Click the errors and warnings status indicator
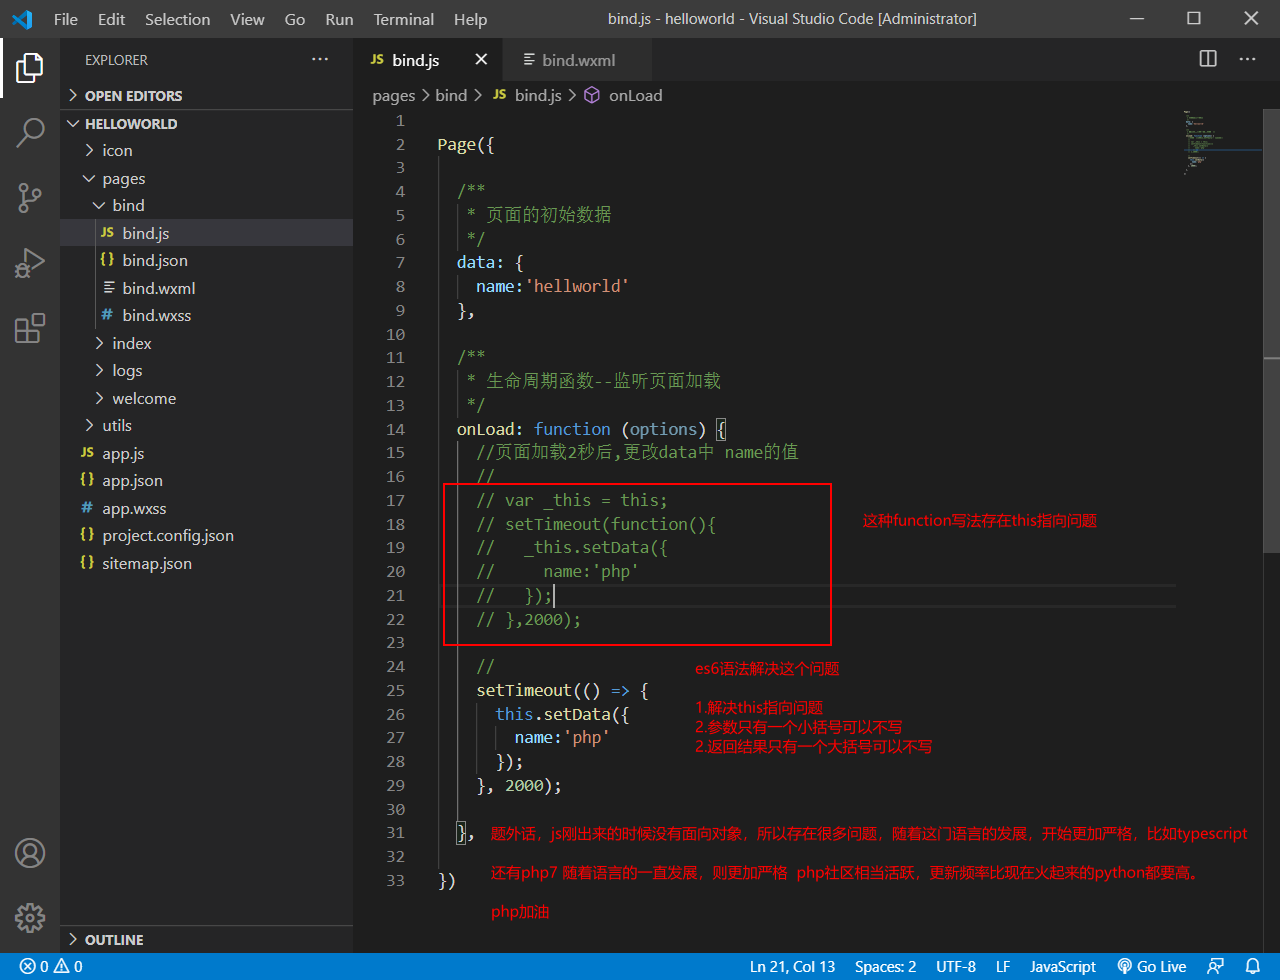This screenshot has width=1280, height=980. (50, 967)
